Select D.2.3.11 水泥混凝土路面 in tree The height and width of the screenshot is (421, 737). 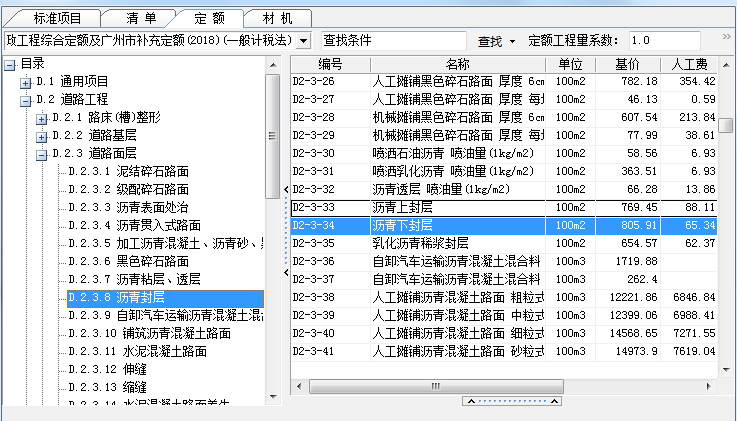click(x=137, y=351)
